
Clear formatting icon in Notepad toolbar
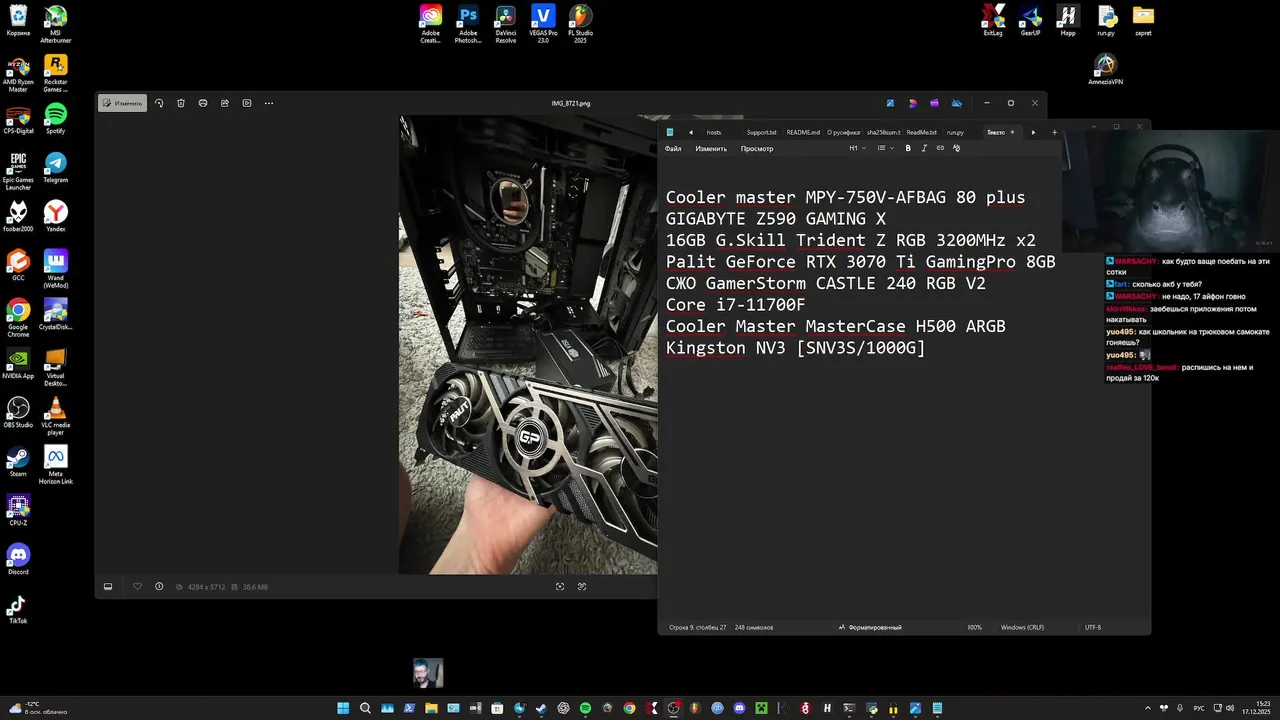[956, 148]
